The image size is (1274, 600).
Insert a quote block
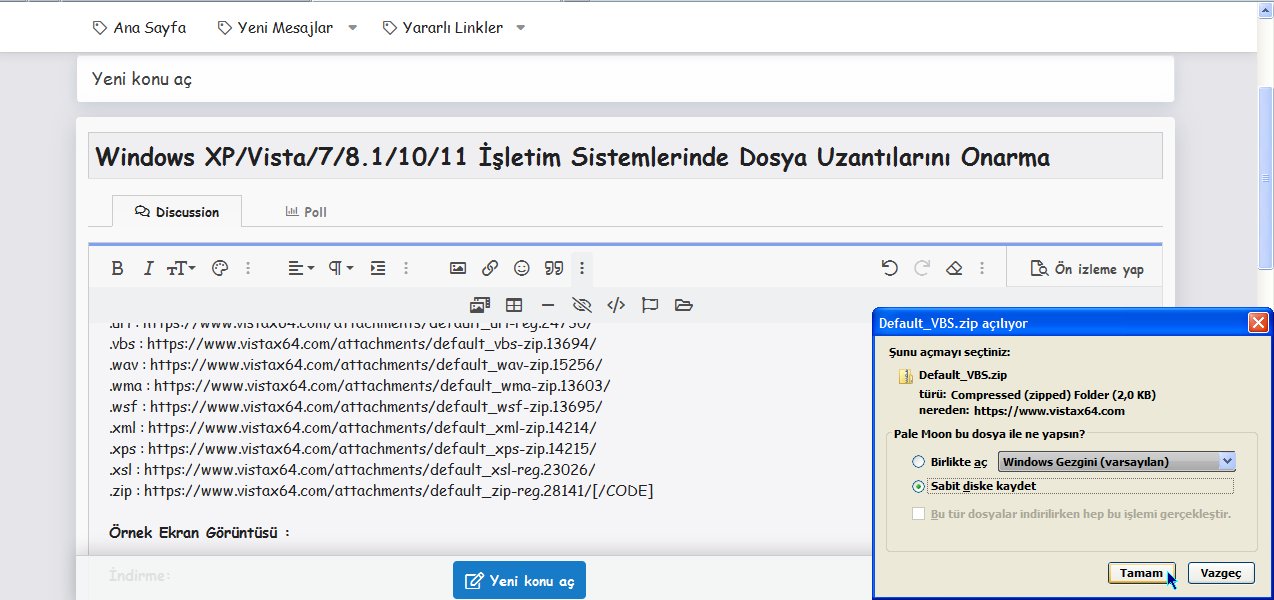click(554, 268)
